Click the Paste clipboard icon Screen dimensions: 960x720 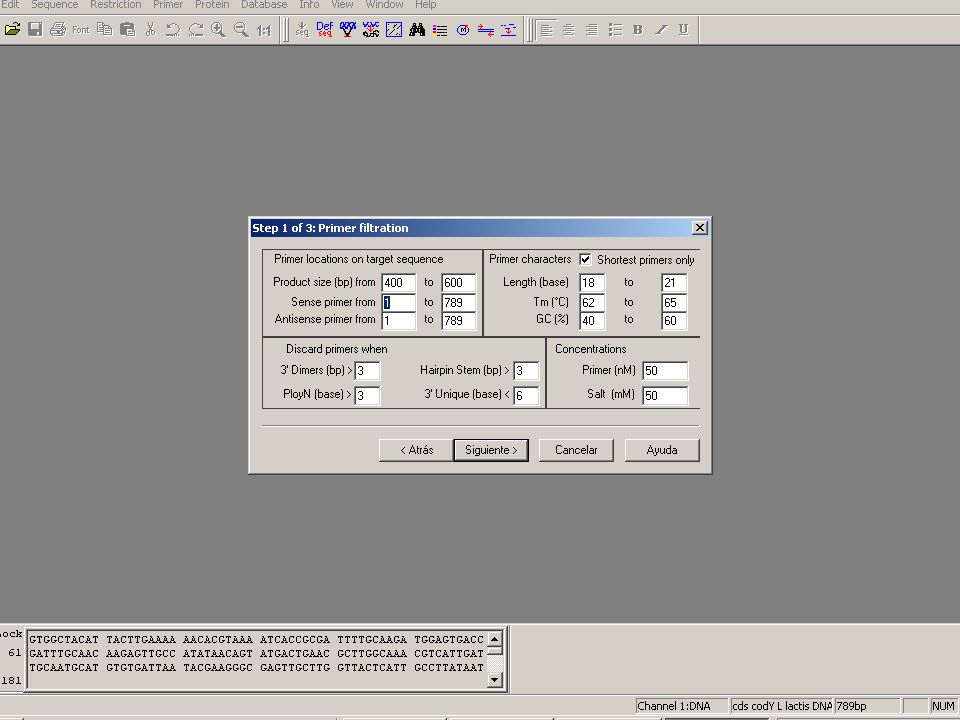click(x=127, y=29)
